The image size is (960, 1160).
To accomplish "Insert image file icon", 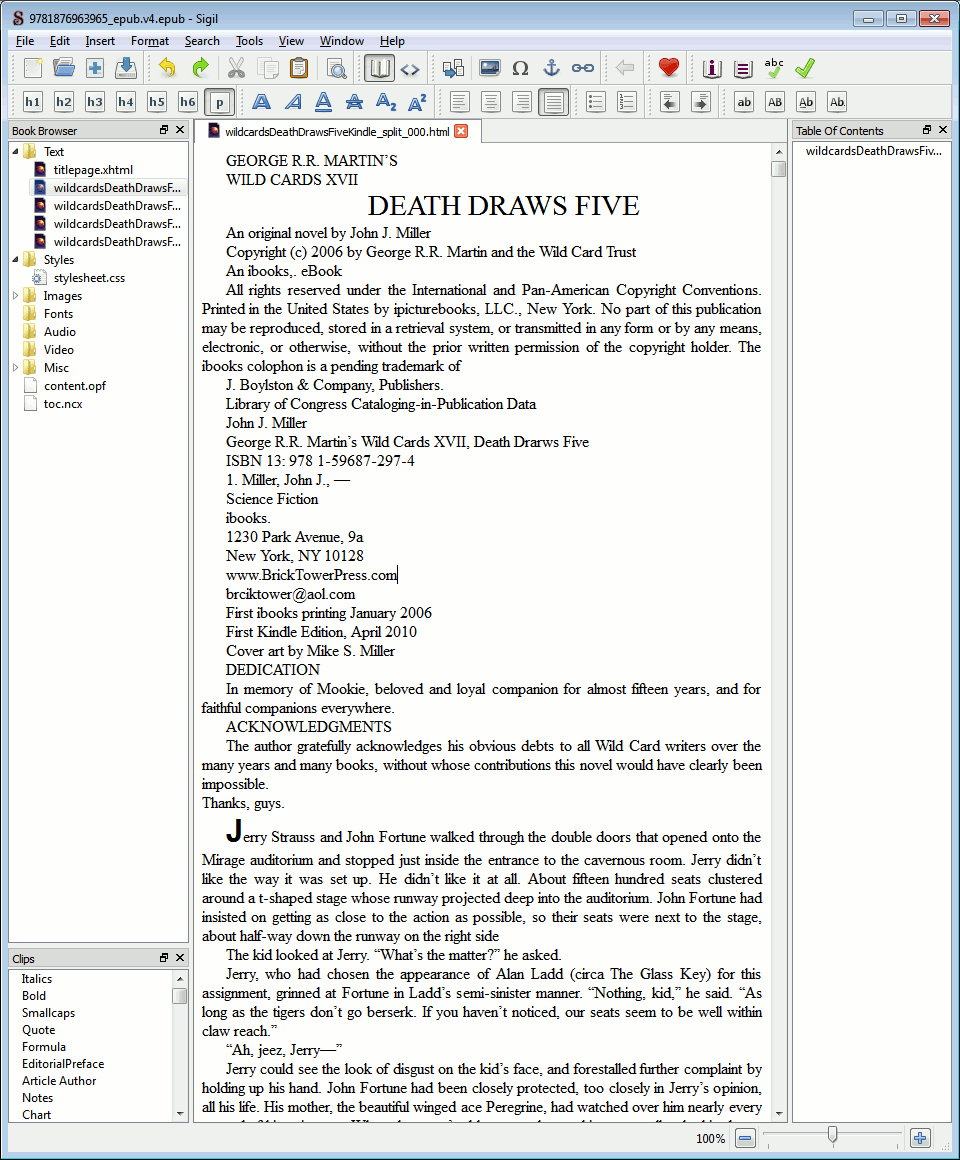I will point(490,68).
